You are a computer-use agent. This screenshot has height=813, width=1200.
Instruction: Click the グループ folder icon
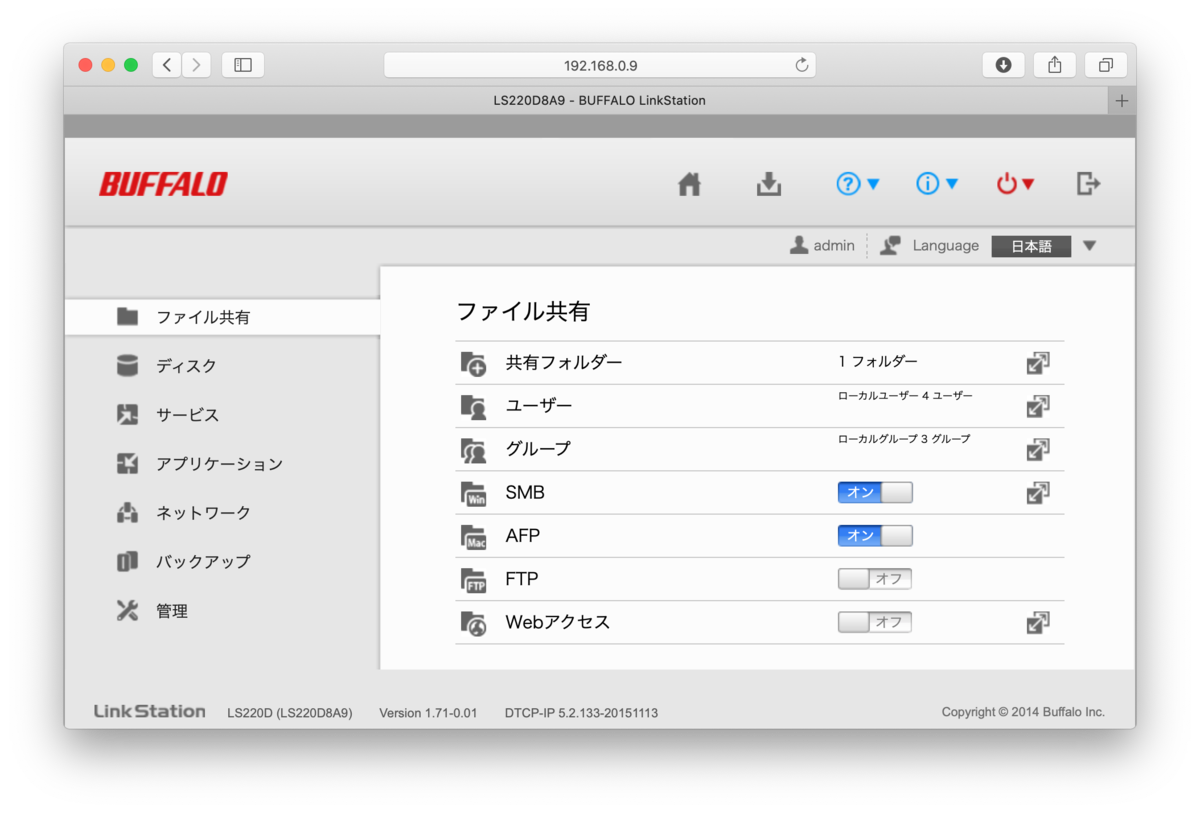(x=473, y=450)
